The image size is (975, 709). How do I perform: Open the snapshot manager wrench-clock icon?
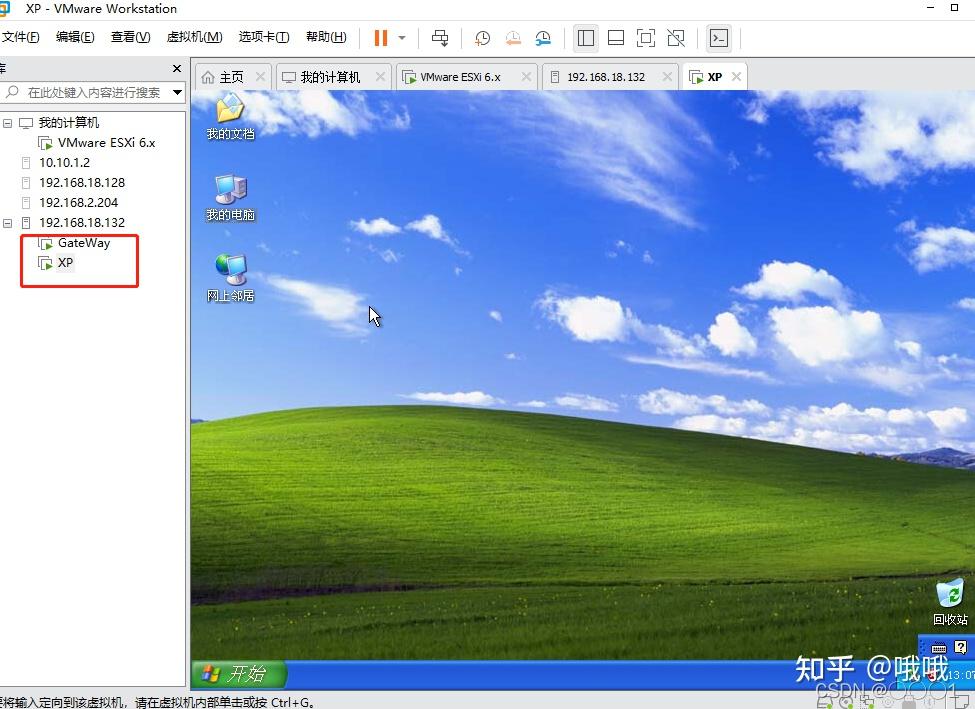543,38
